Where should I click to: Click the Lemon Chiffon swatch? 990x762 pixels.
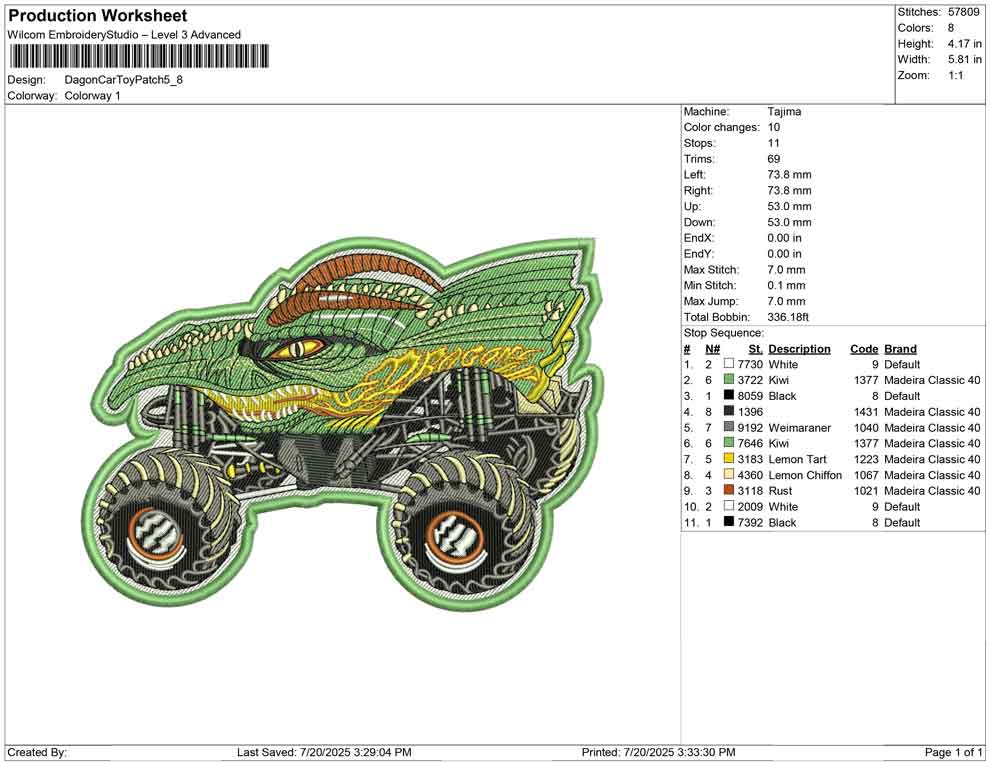click(x=729, y=474)
